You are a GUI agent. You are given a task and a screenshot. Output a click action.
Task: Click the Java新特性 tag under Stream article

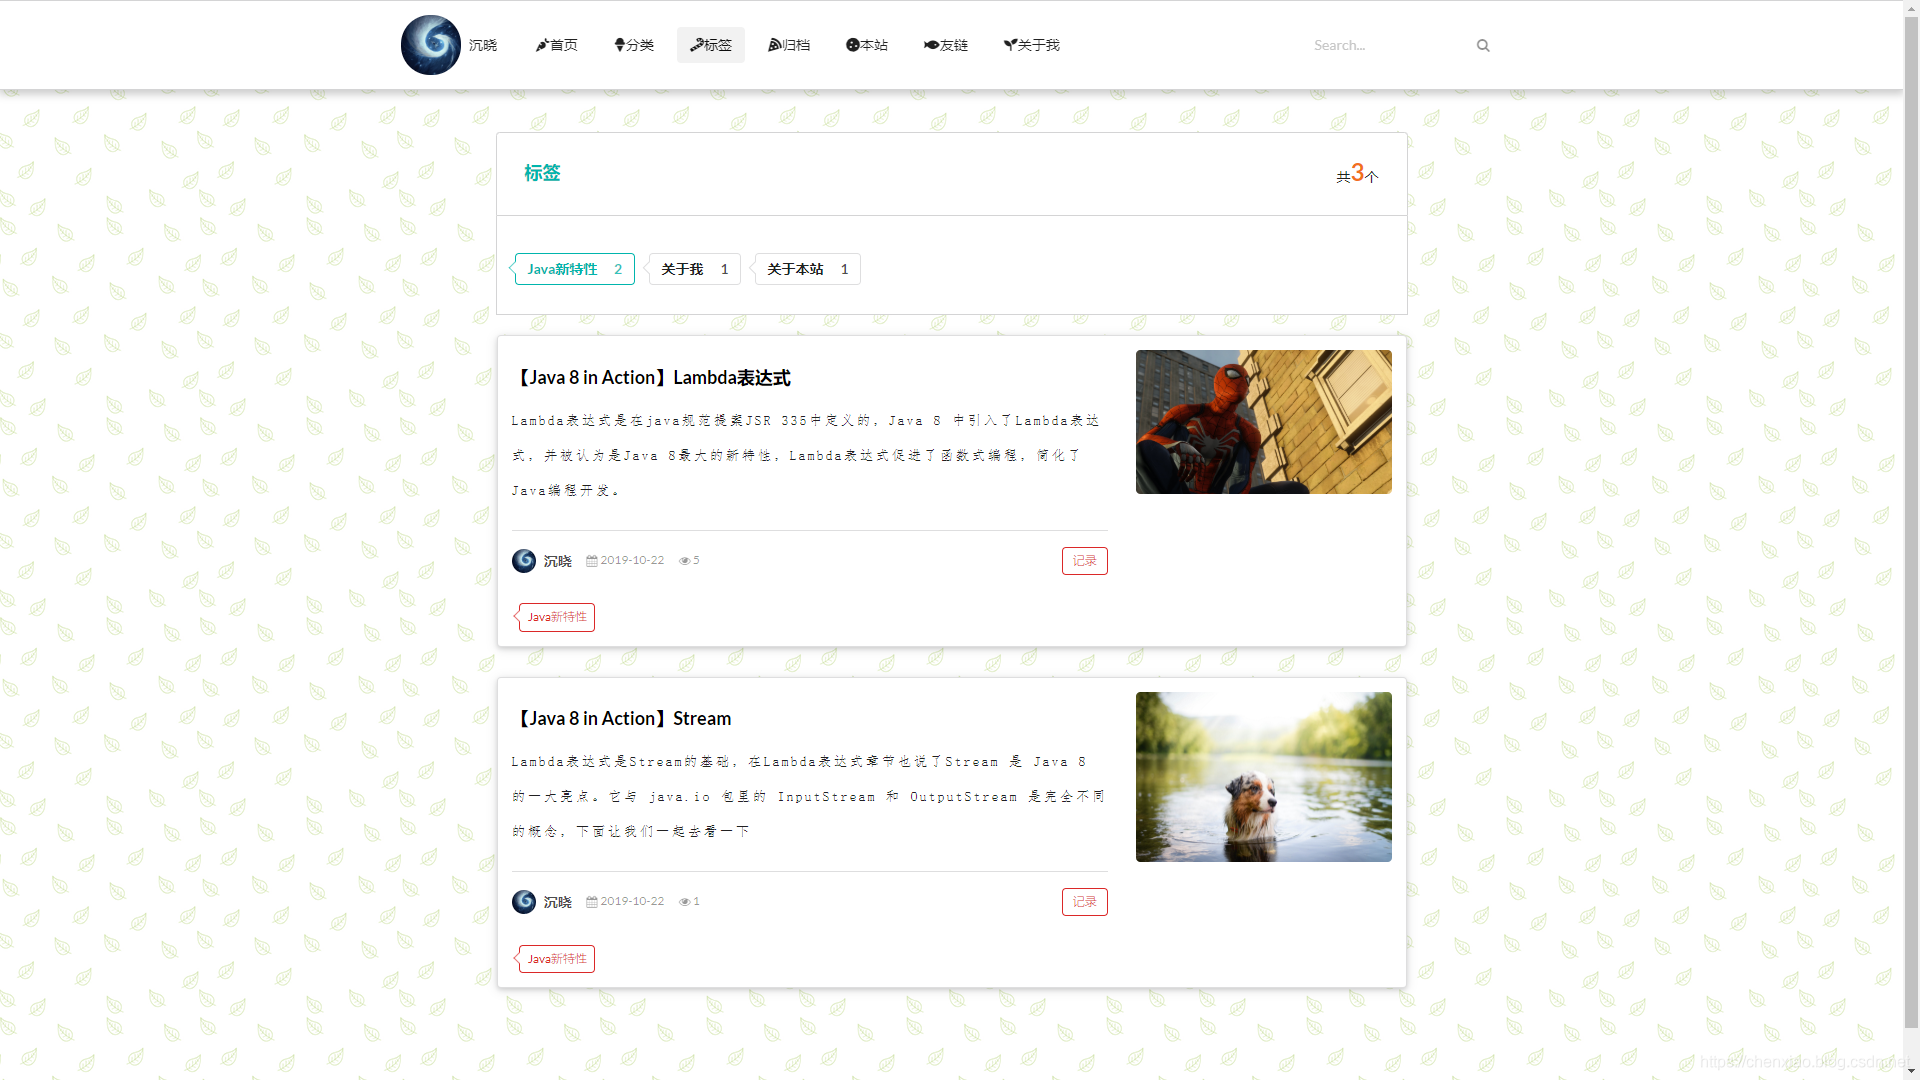click(x=556, y=958)
